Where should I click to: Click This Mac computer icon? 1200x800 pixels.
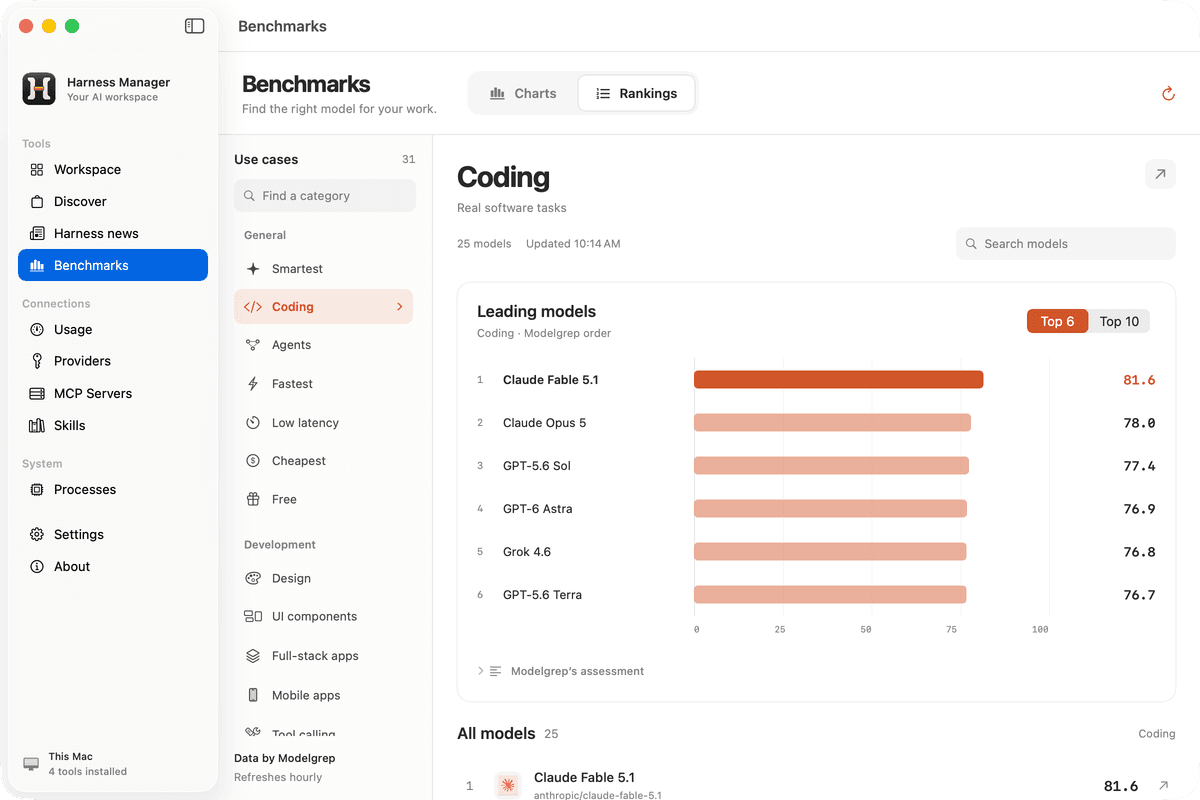click(30, 764)
